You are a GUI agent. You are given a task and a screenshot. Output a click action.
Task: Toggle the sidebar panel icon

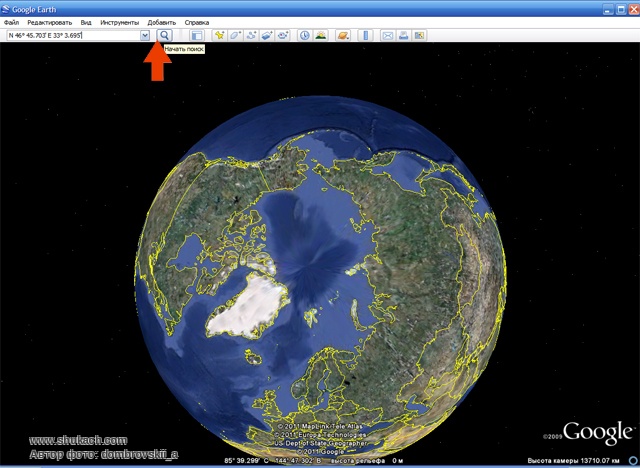[x=197, y=35]
